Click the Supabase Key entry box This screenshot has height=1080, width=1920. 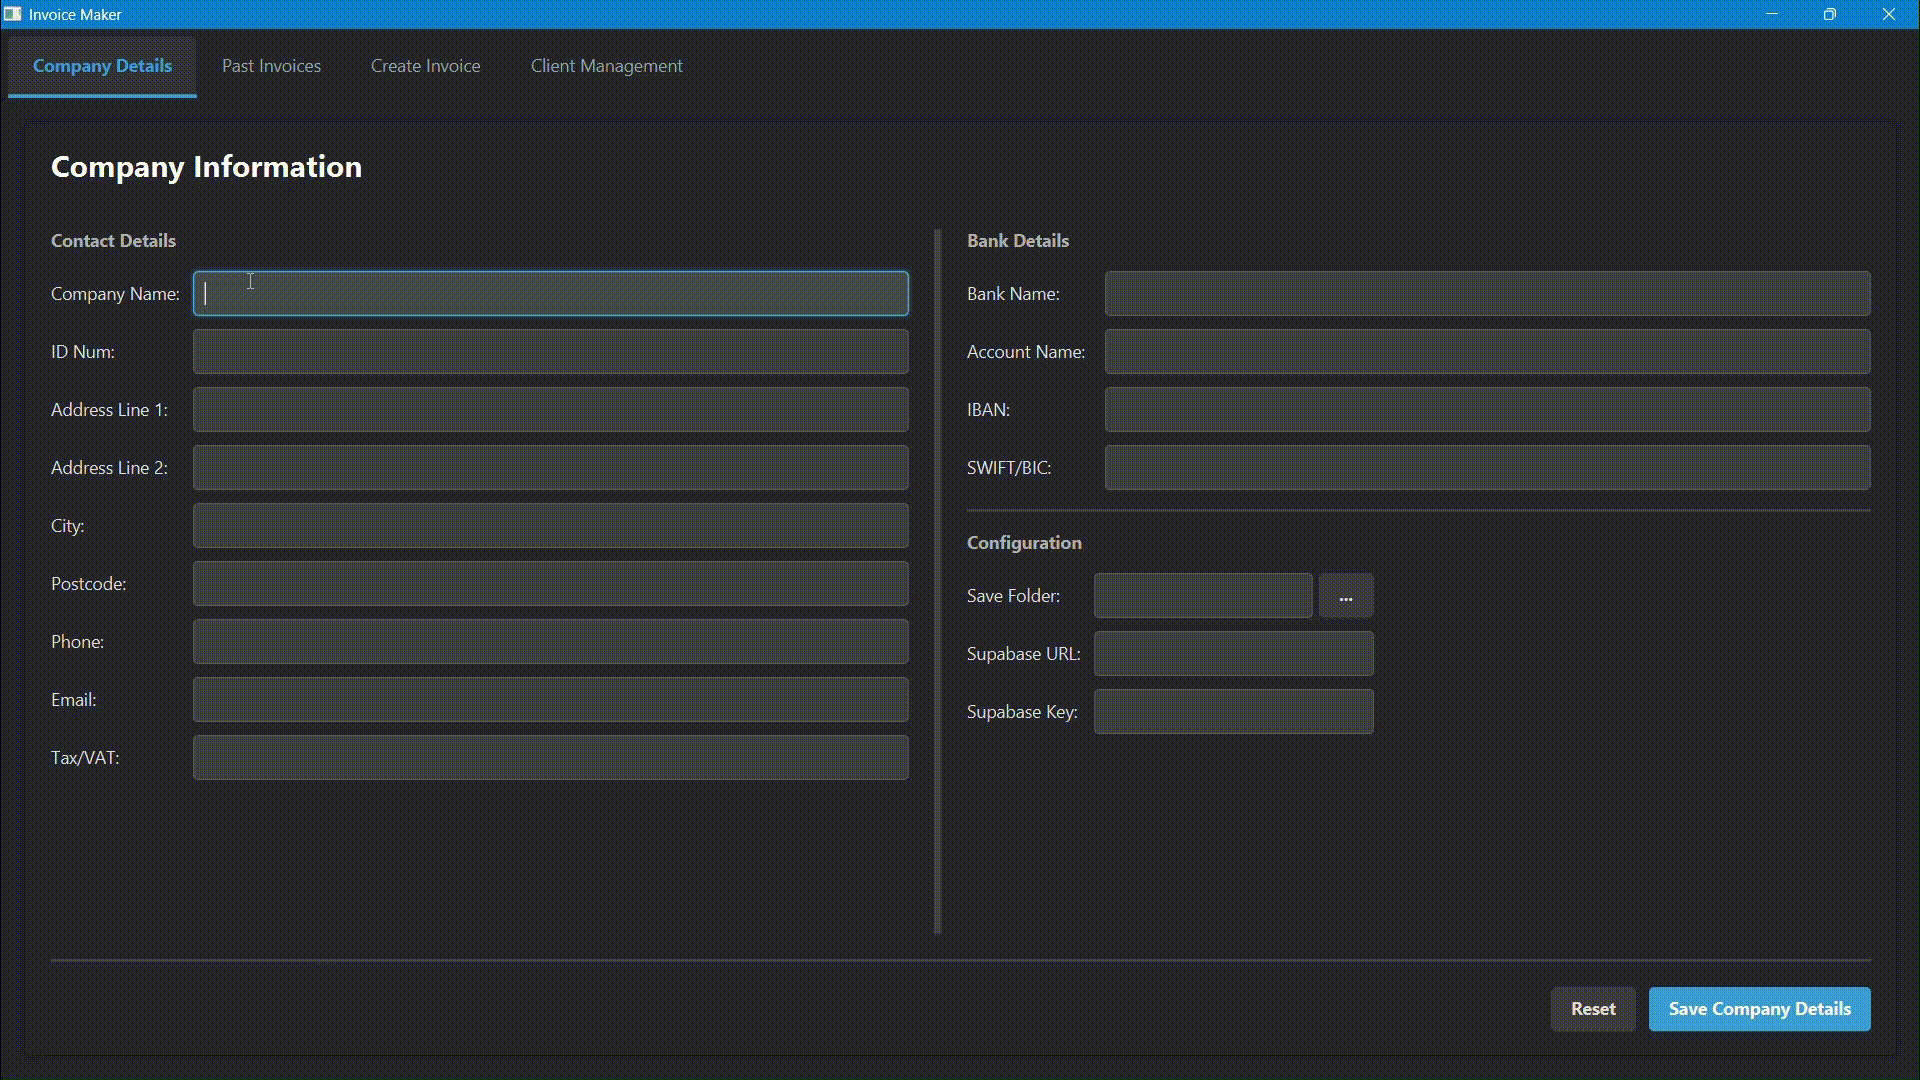pos(1234,711)
